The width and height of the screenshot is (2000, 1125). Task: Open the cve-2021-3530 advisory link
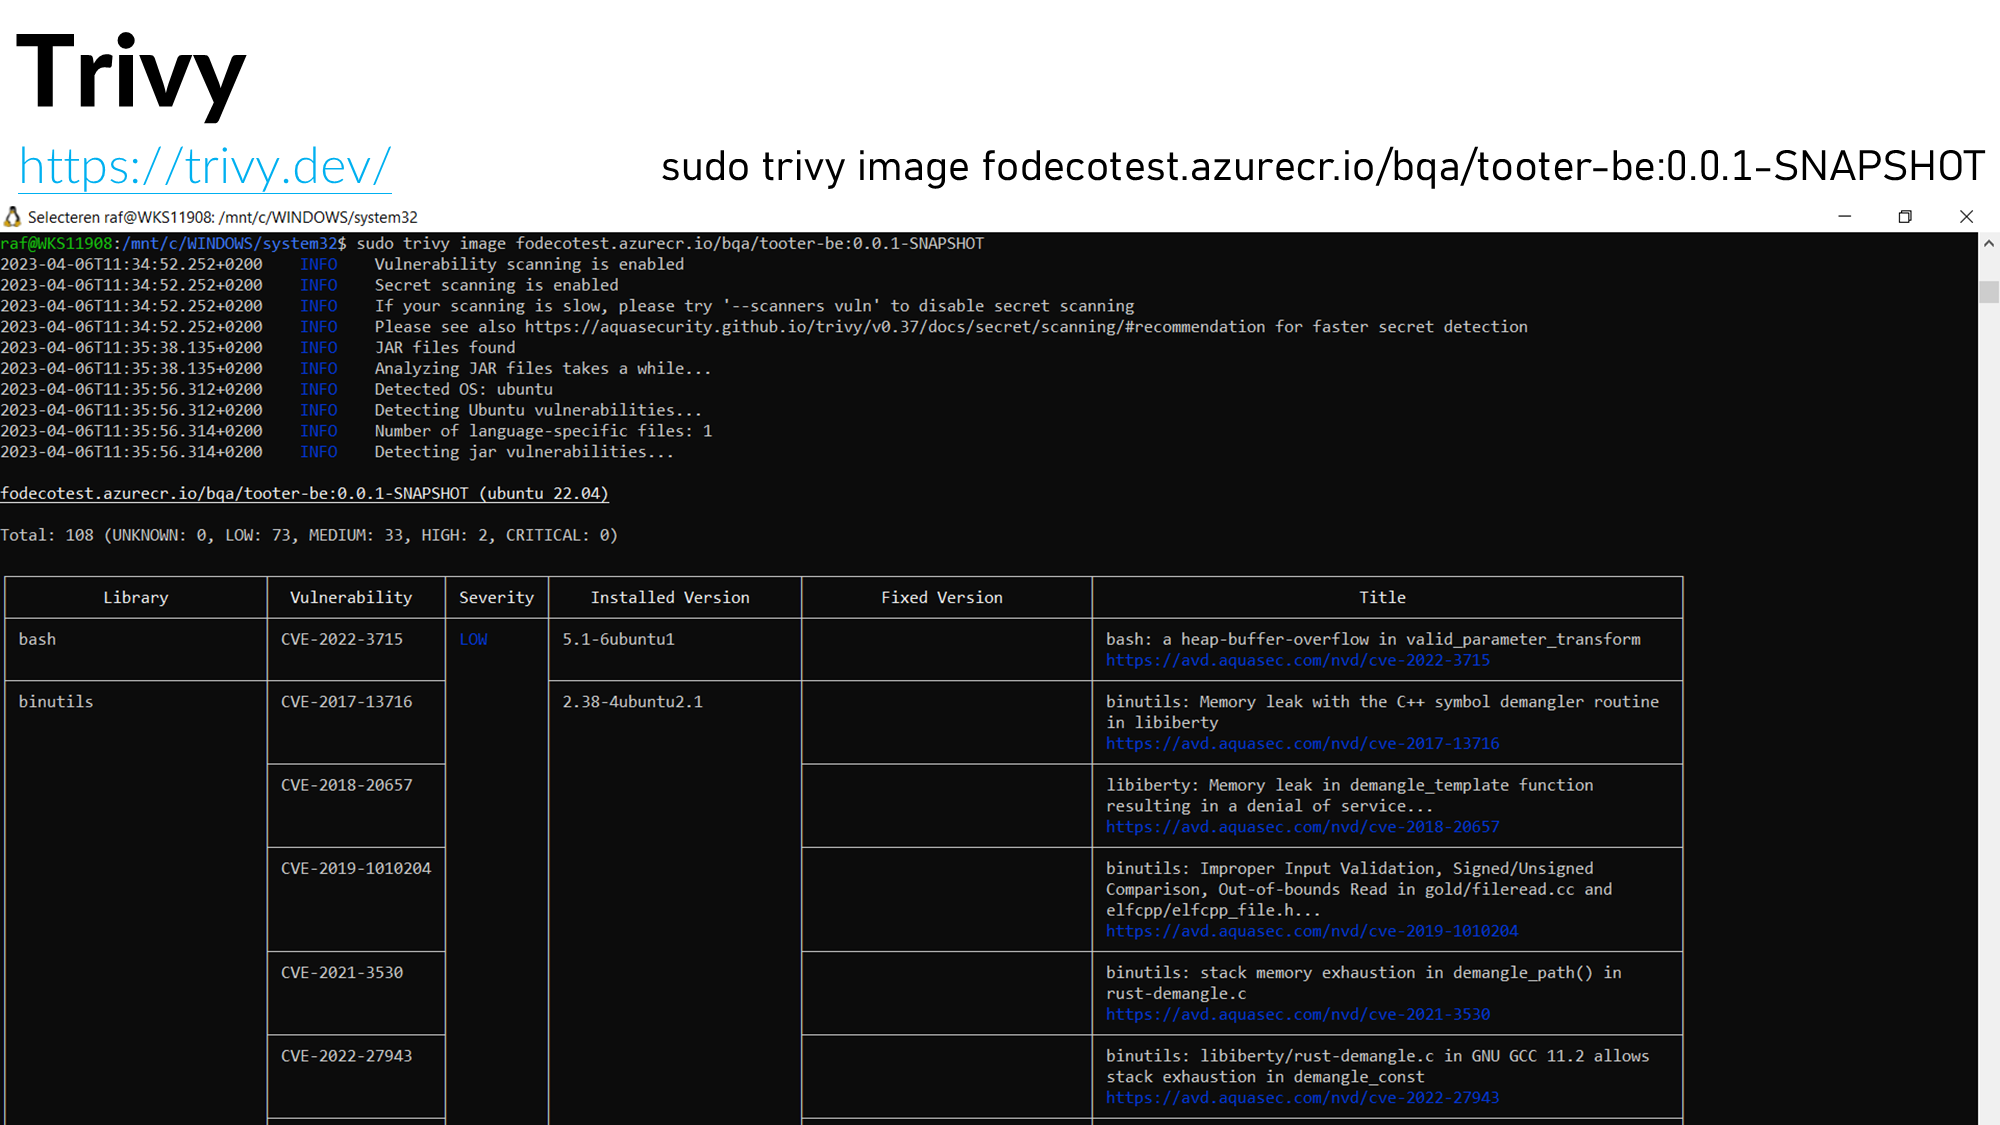coord(1297,1014)
